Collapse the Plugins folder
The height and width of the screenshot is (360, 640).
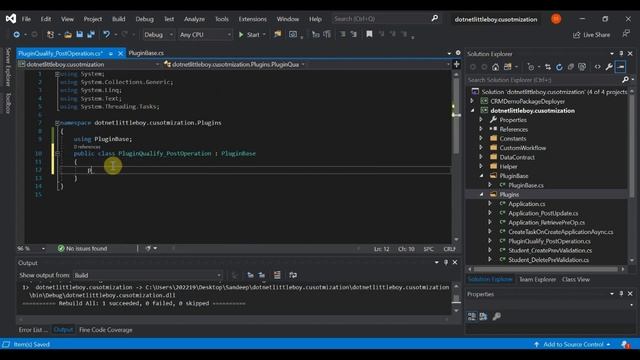[x=481, y=194]
